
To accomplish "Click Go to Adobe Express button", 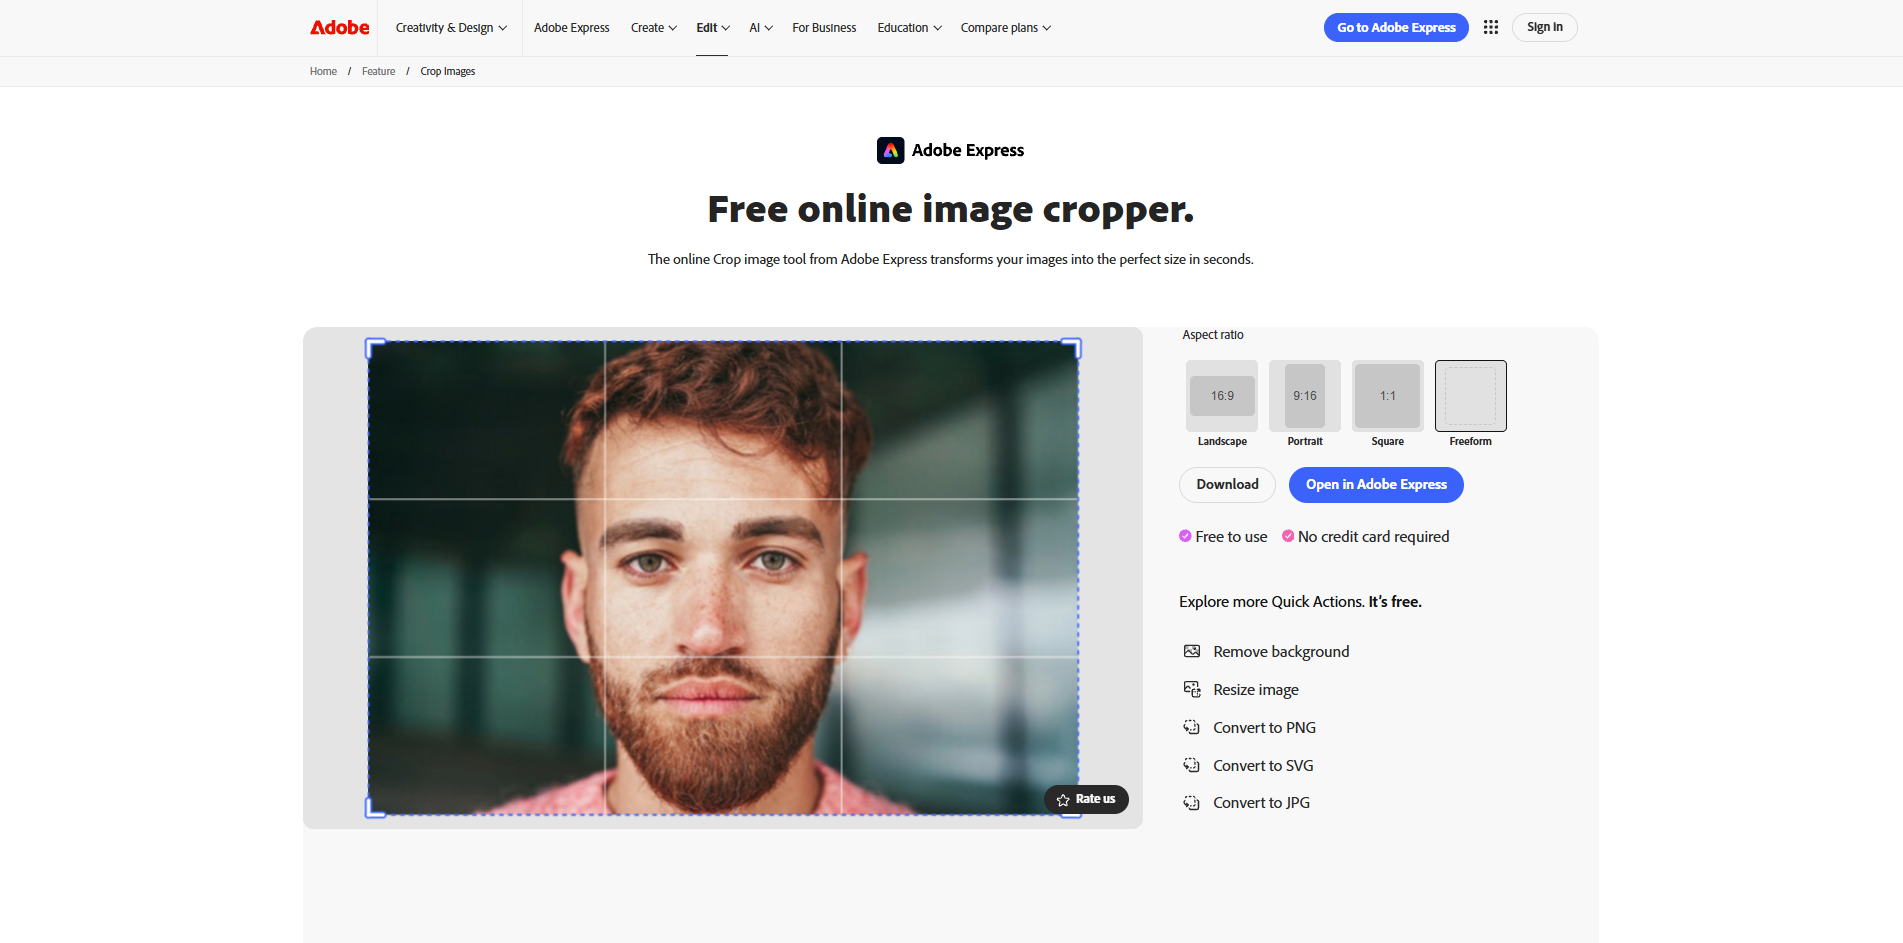I will (1396, 28).
